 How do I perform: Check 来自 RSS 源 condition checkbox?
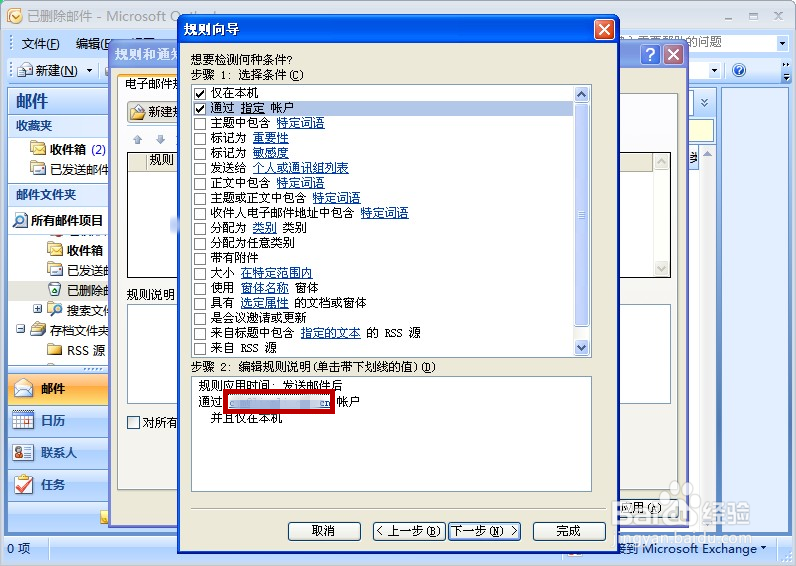click(200, 348)
